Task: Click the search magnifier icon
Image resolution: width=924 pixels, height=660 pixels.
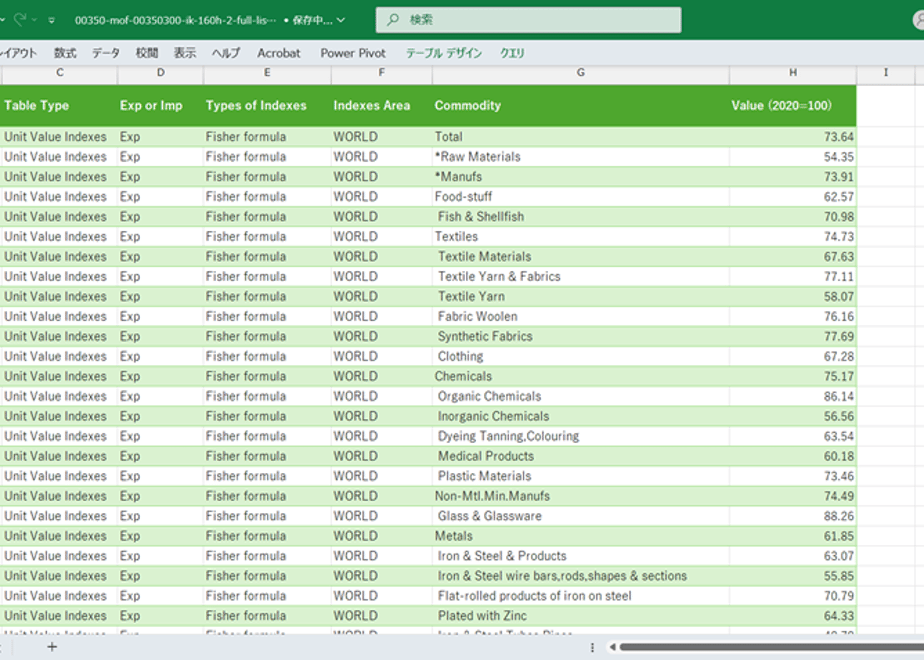Action: [x=392, y=20]
